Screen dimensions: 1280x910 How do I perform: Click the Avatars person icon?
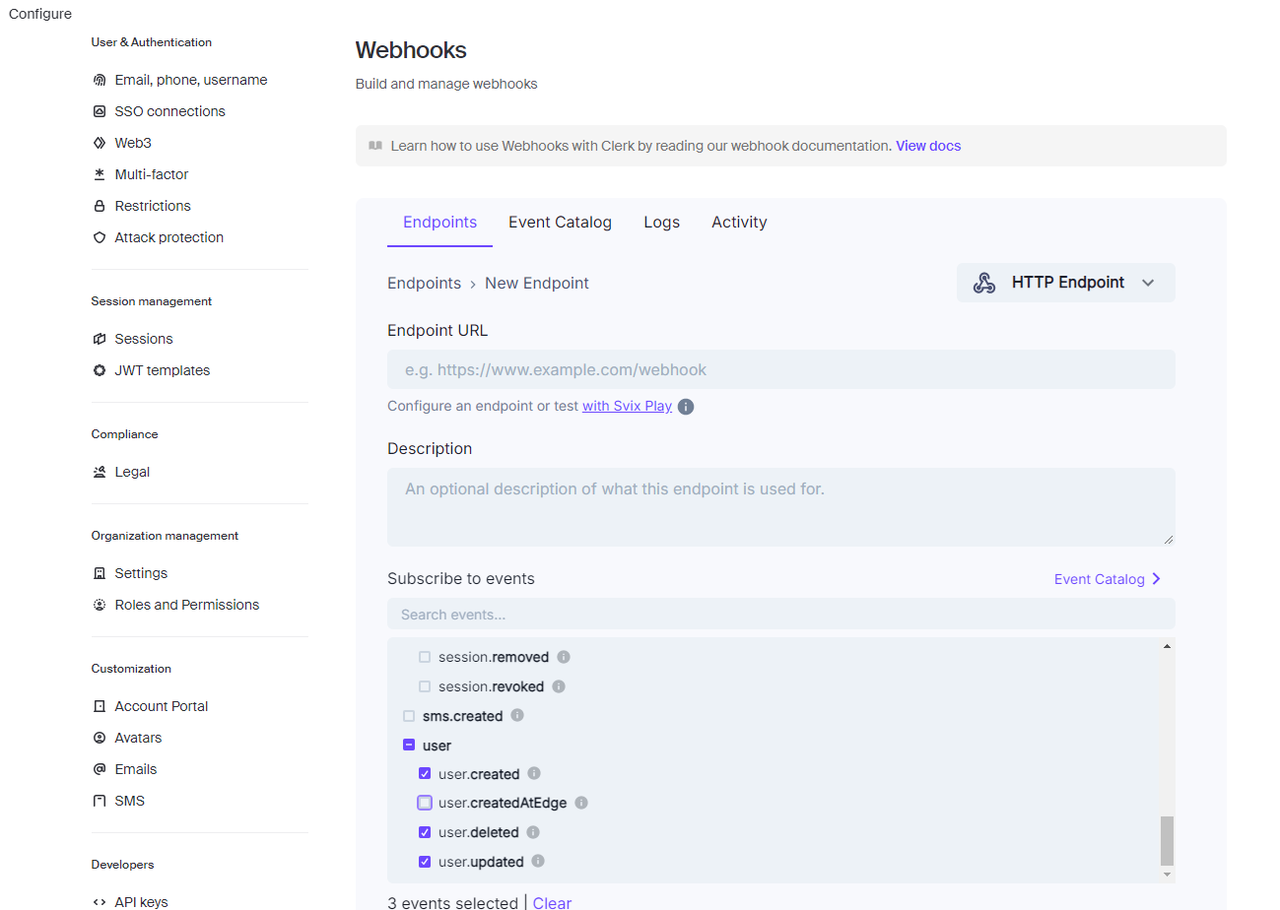pos(99,738)
